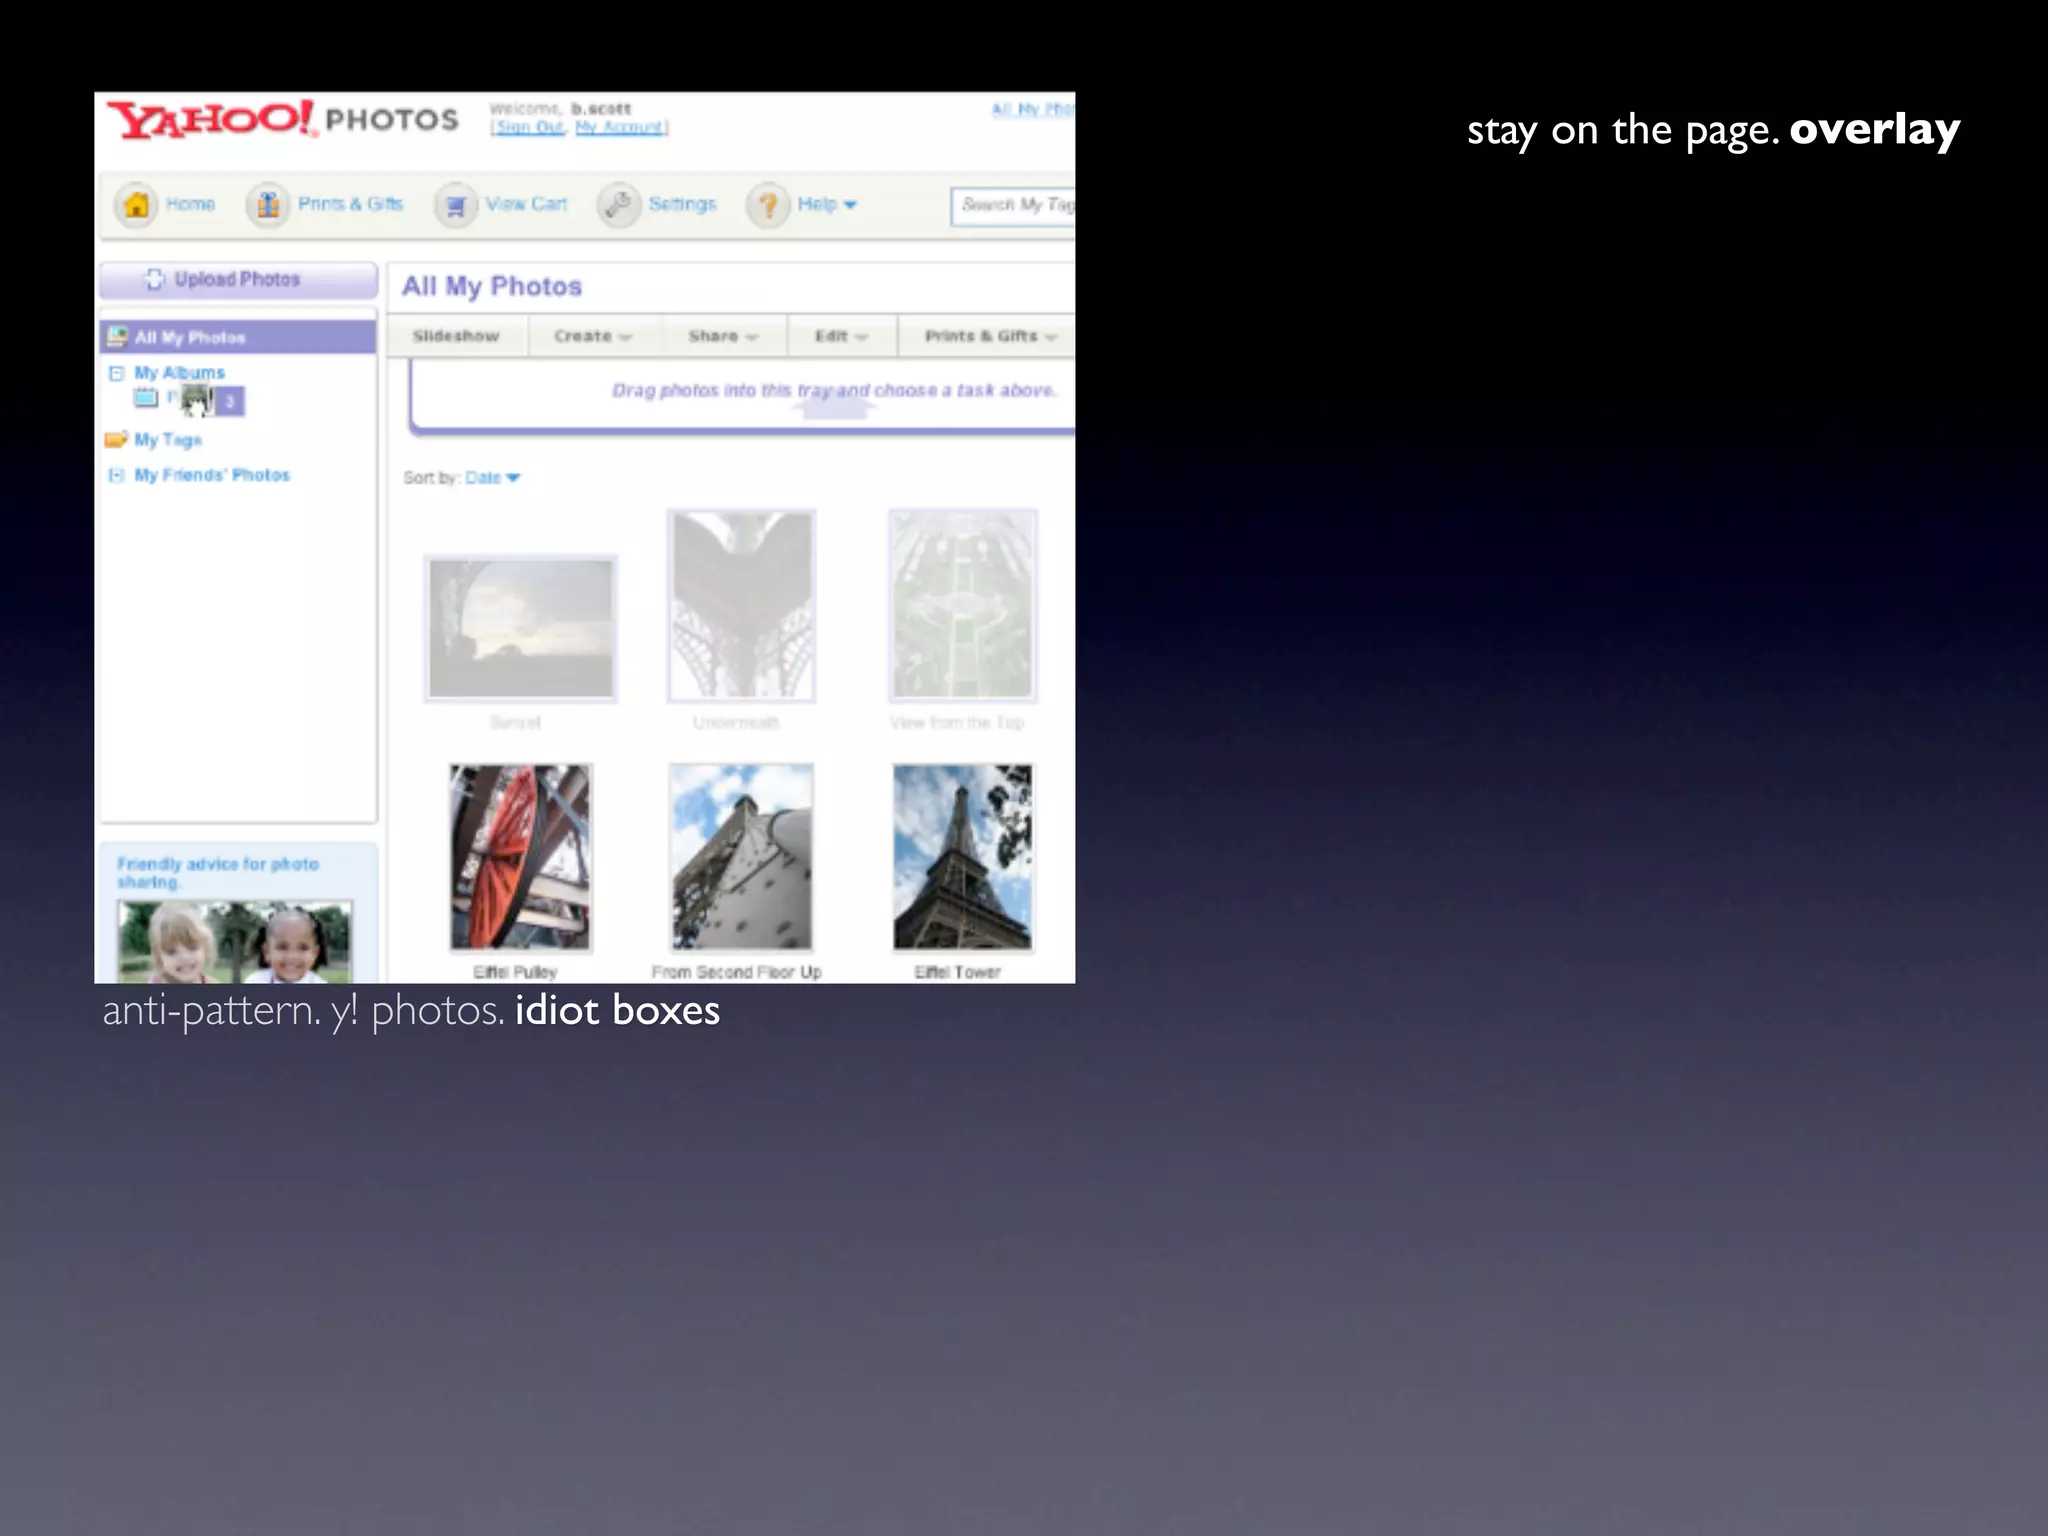Click the children photo in advice box

235,941
